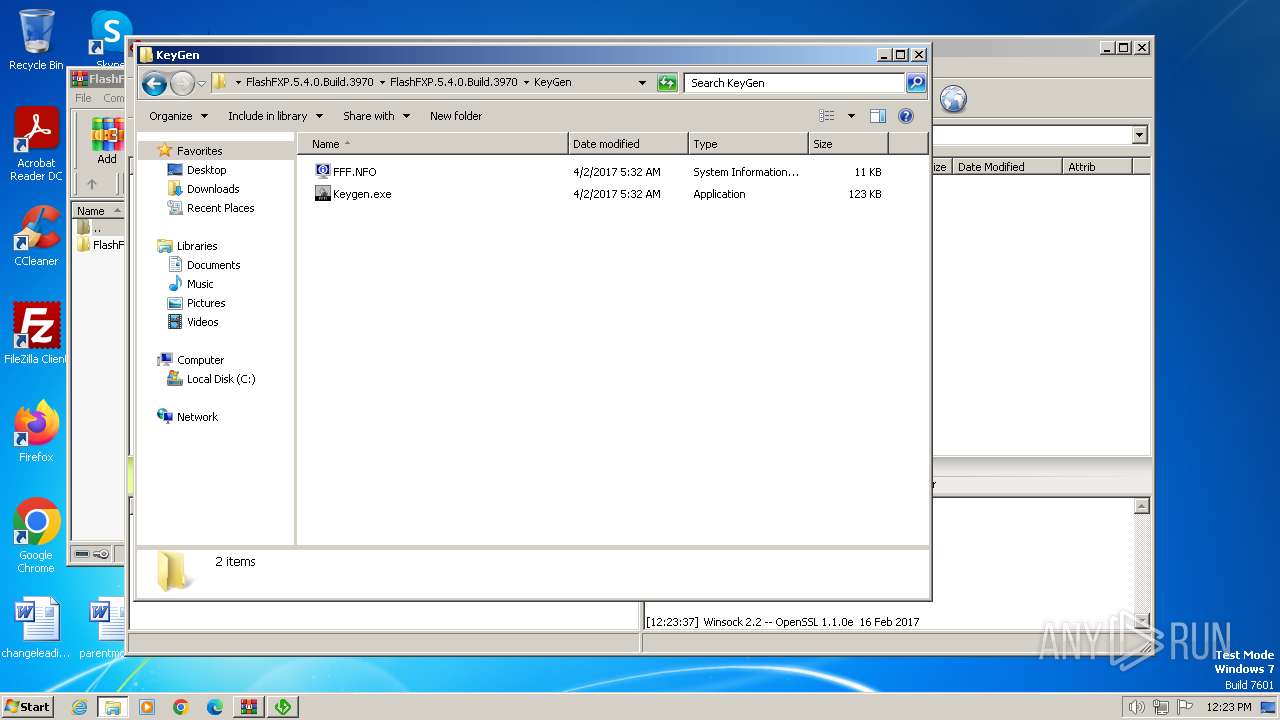Toggle the preview pane button
The width and height of the screenshot is (1280, 720).
coord(878,116)
